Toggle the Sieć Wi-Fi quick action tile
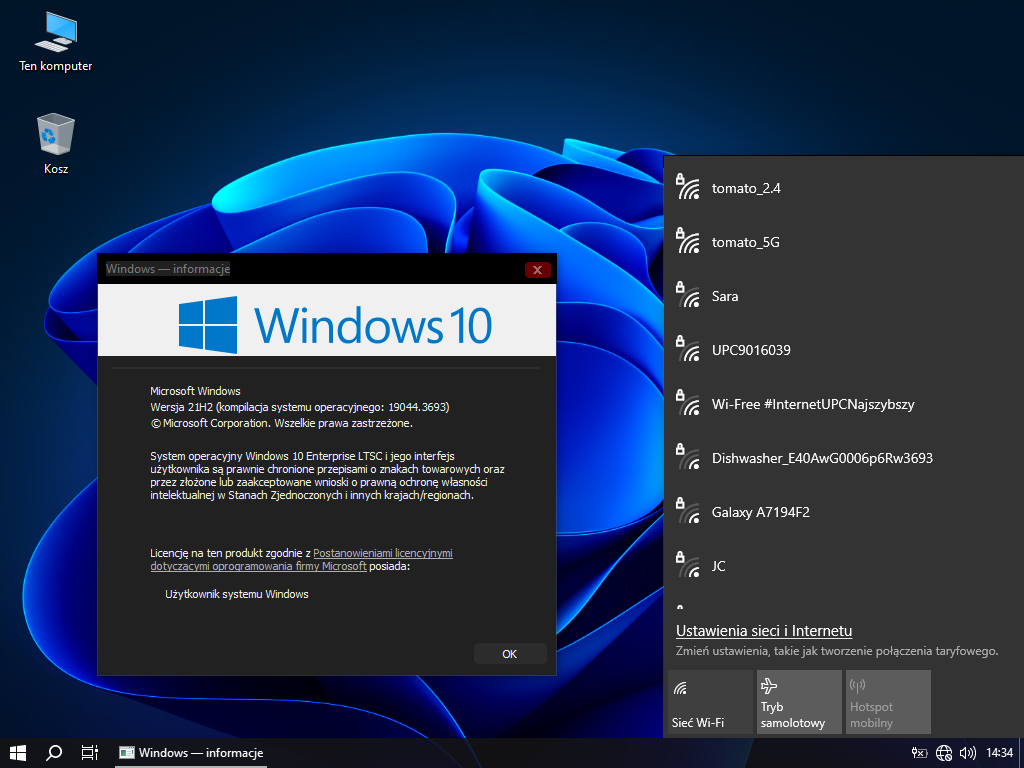 tap(709, 703)
